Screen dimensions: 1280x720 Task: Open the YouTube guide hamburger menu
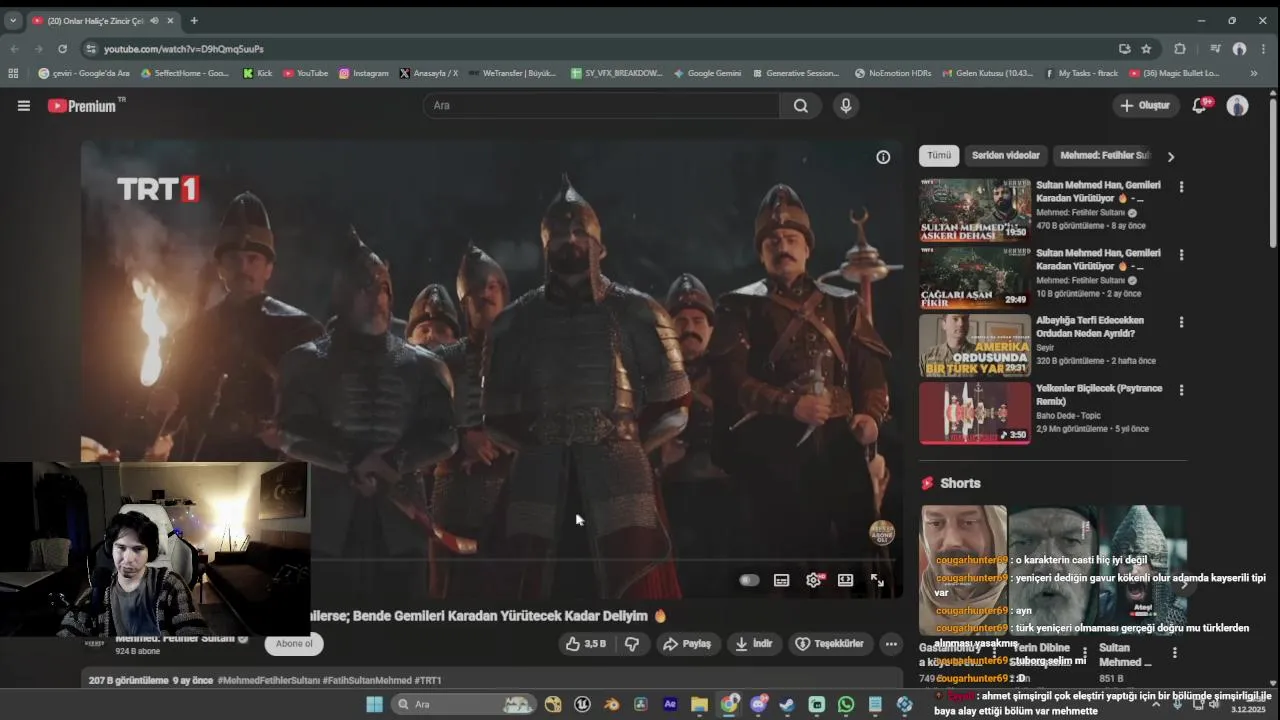click(24, 106)
